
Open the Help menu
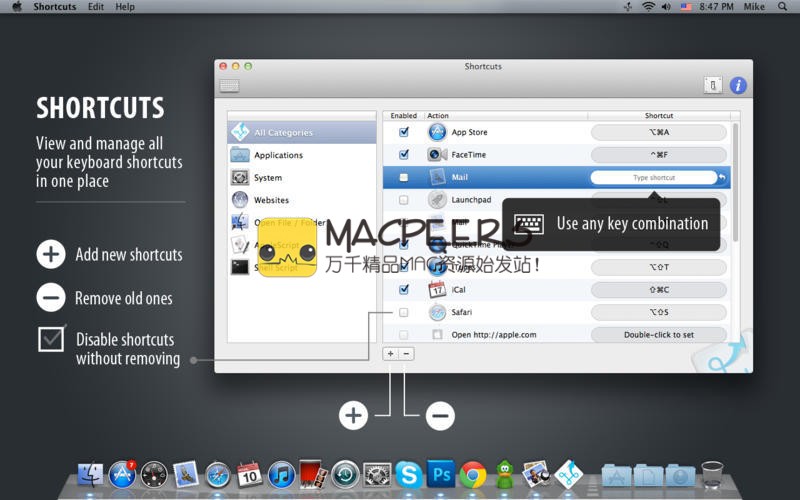125,7
